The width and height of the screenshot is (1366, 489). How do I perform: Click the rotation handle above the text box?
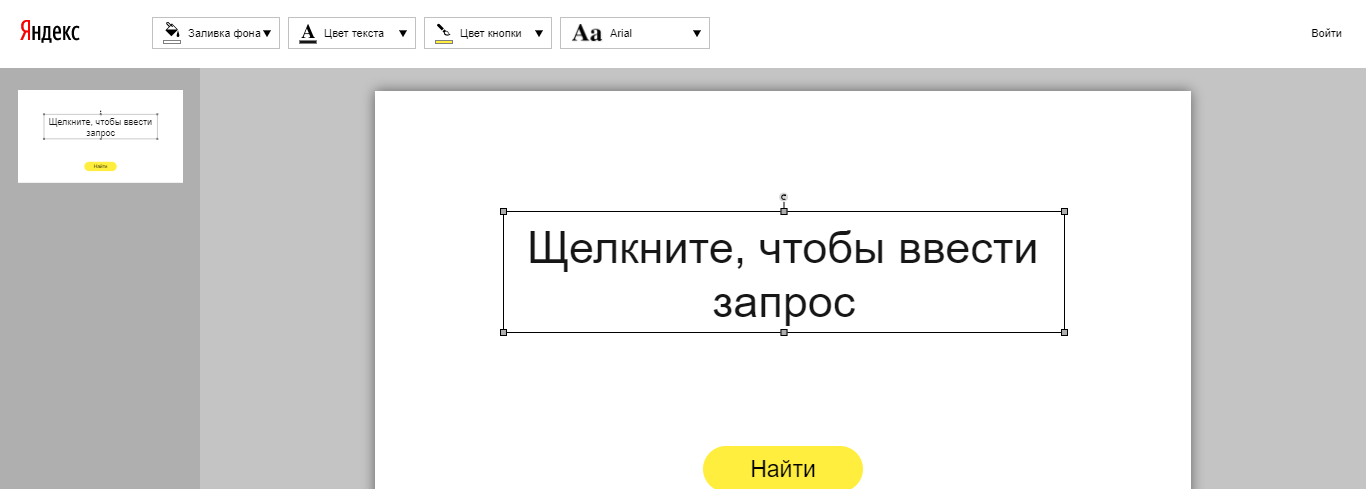coord(784,197)
